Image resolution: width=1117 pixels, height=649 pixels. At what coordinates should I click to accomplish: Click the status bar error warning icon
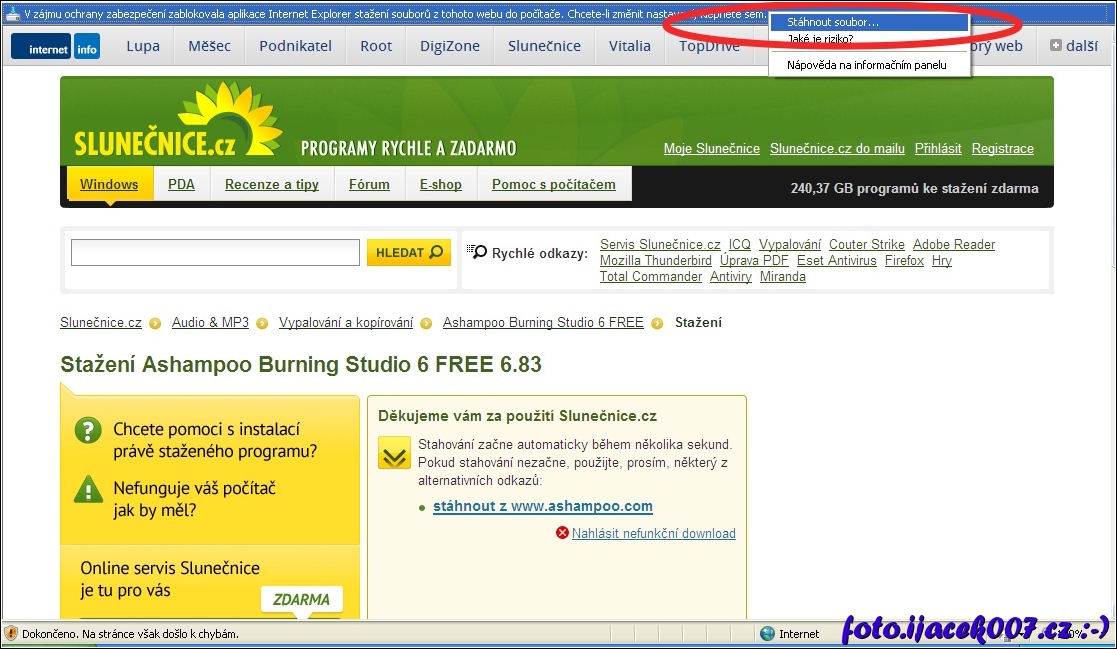tap(11, 633)
